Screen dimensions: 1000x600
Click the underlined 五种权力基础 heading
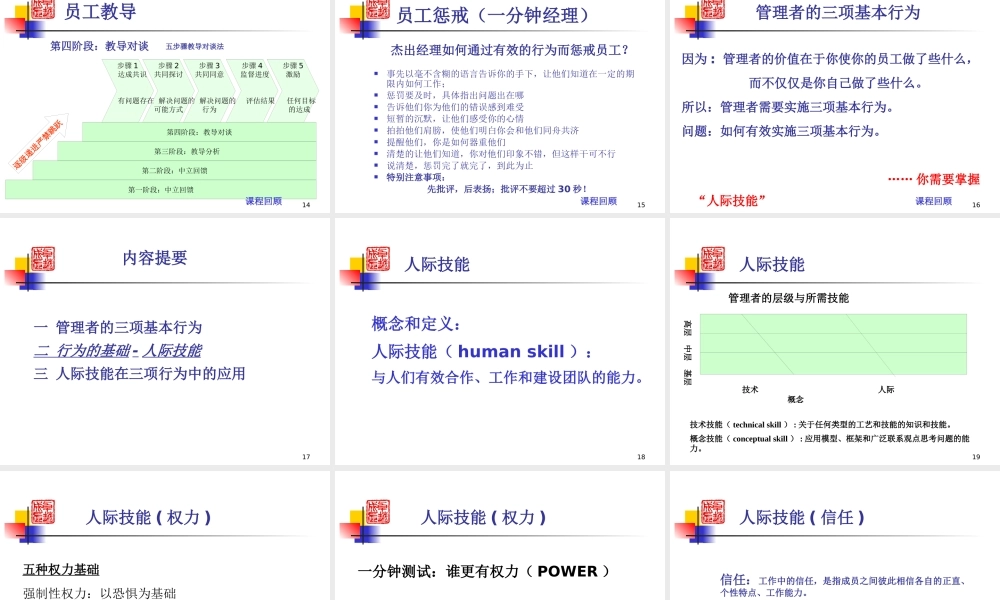[61, 569]
